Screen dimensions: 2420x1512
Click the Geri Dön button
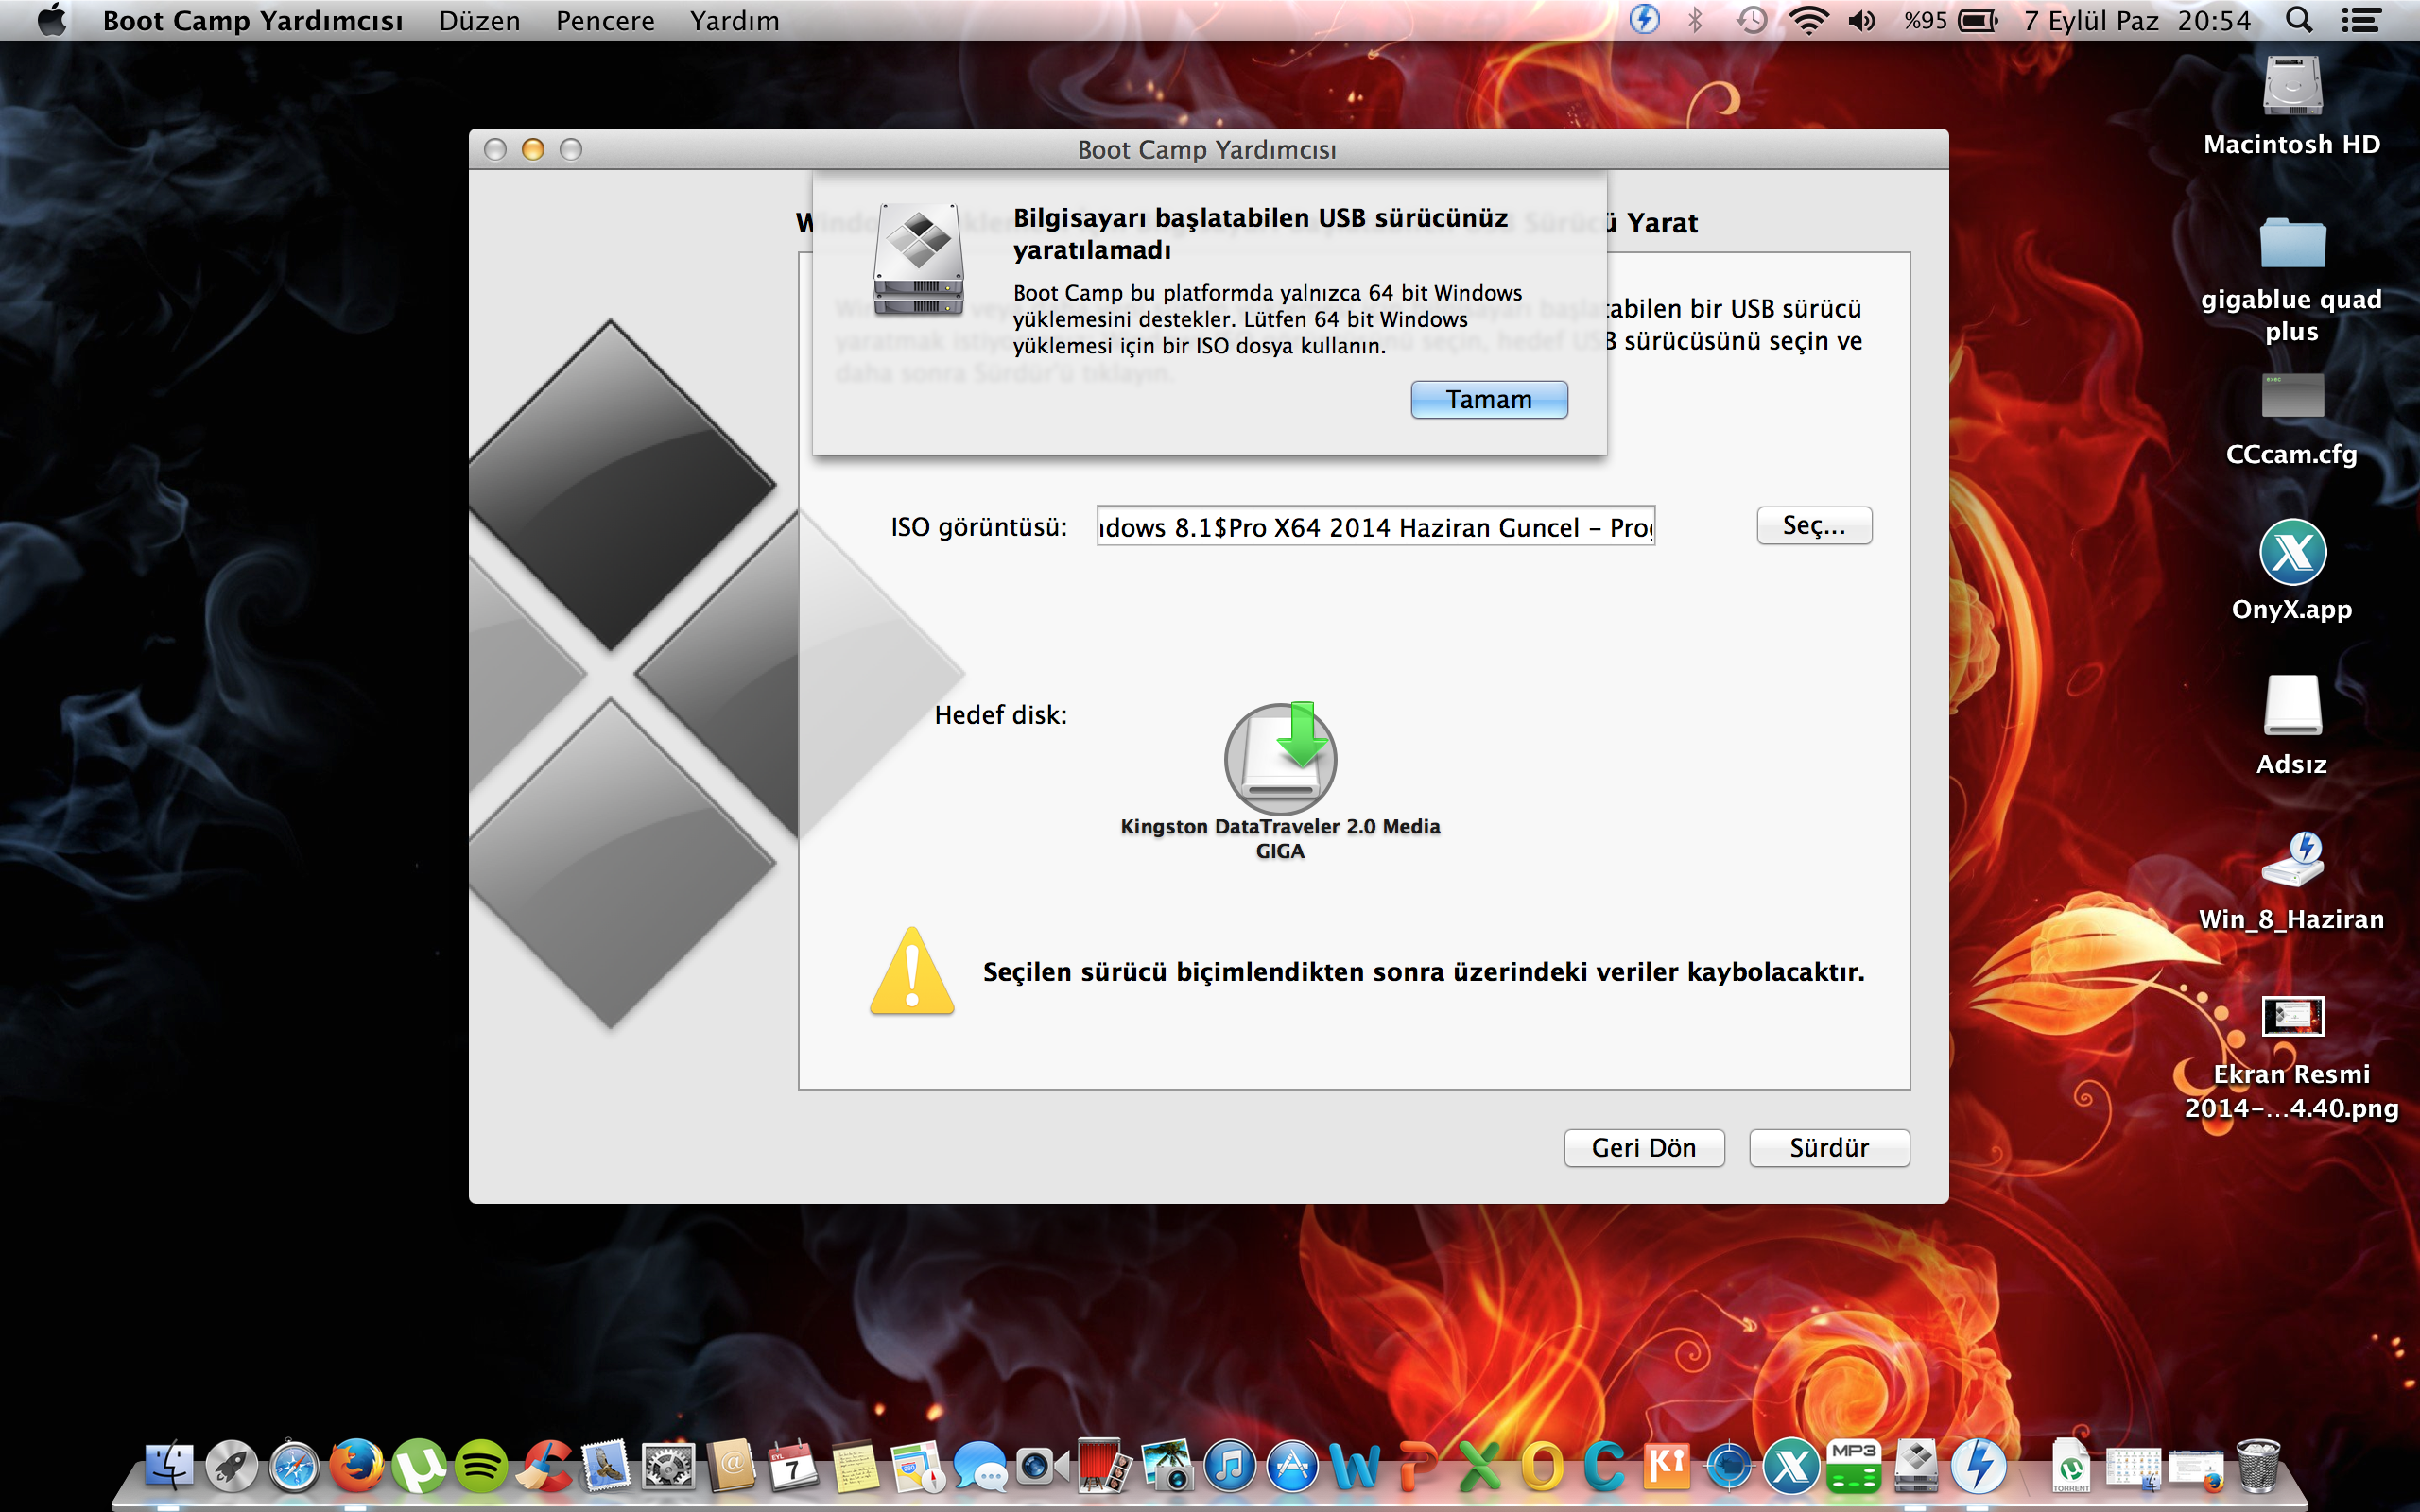1644,1148
